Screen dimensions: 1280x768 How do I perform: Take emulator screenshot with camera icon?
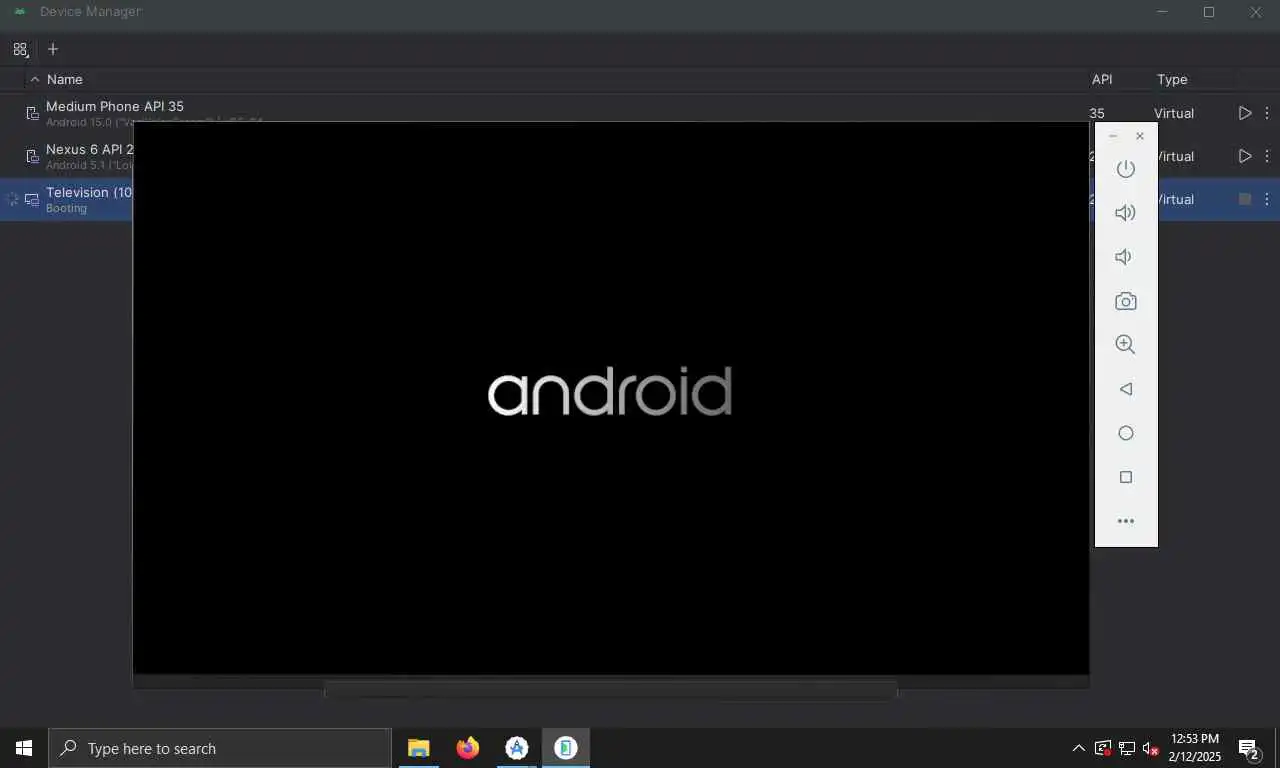click(1126, 301)
